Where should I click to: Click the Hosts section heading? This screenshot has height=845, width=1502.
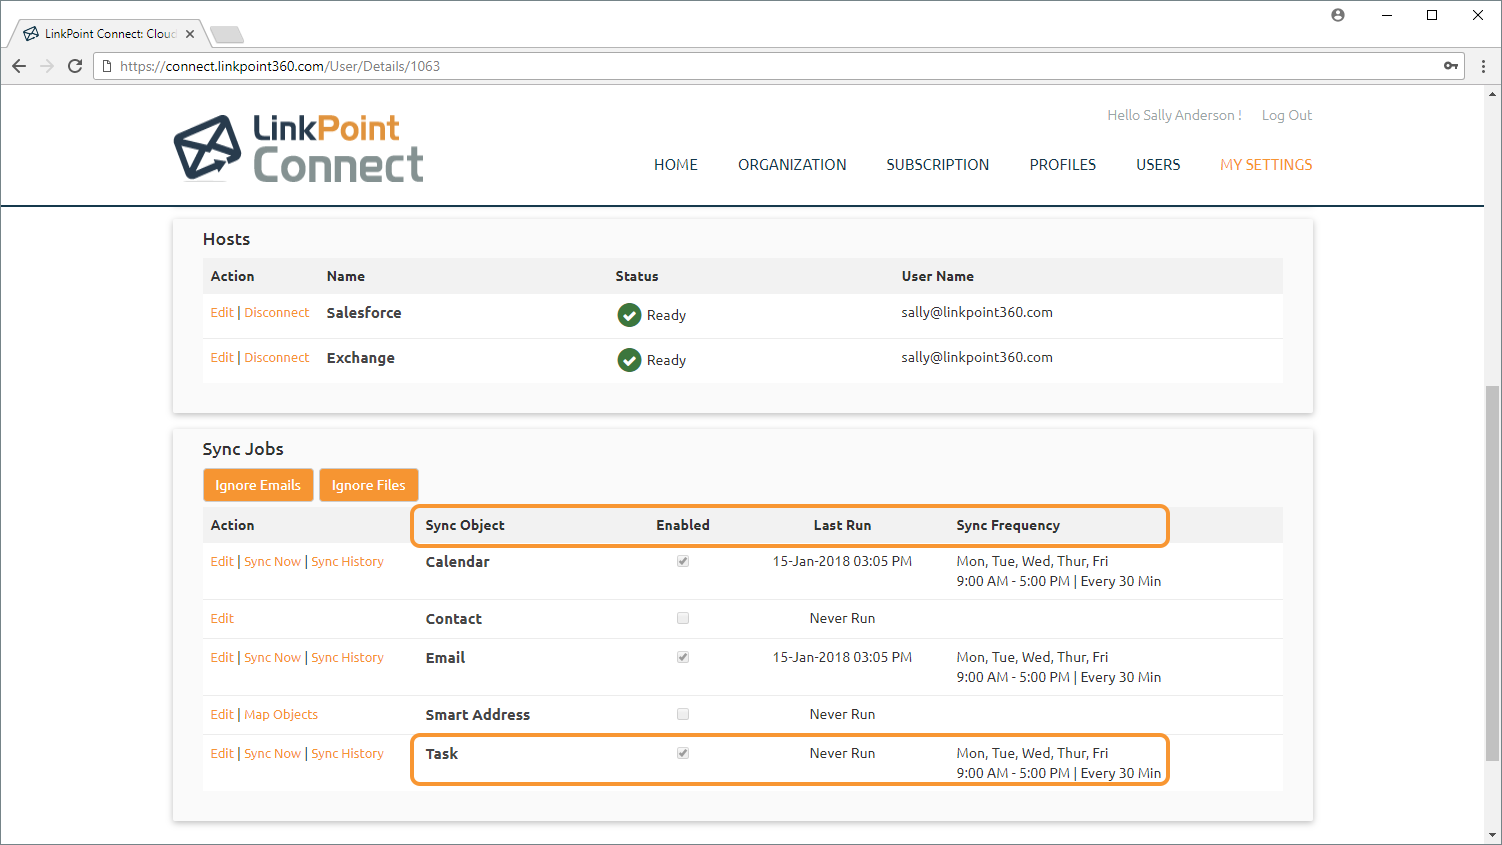click(226, 239)
